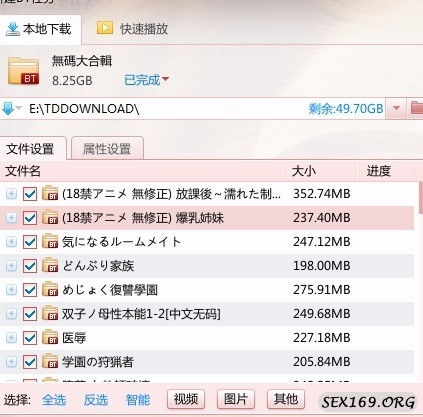Toggle the checkbox for 気になるルームメイト
This screenshot has width=423, height=417.
pos(30,242)
